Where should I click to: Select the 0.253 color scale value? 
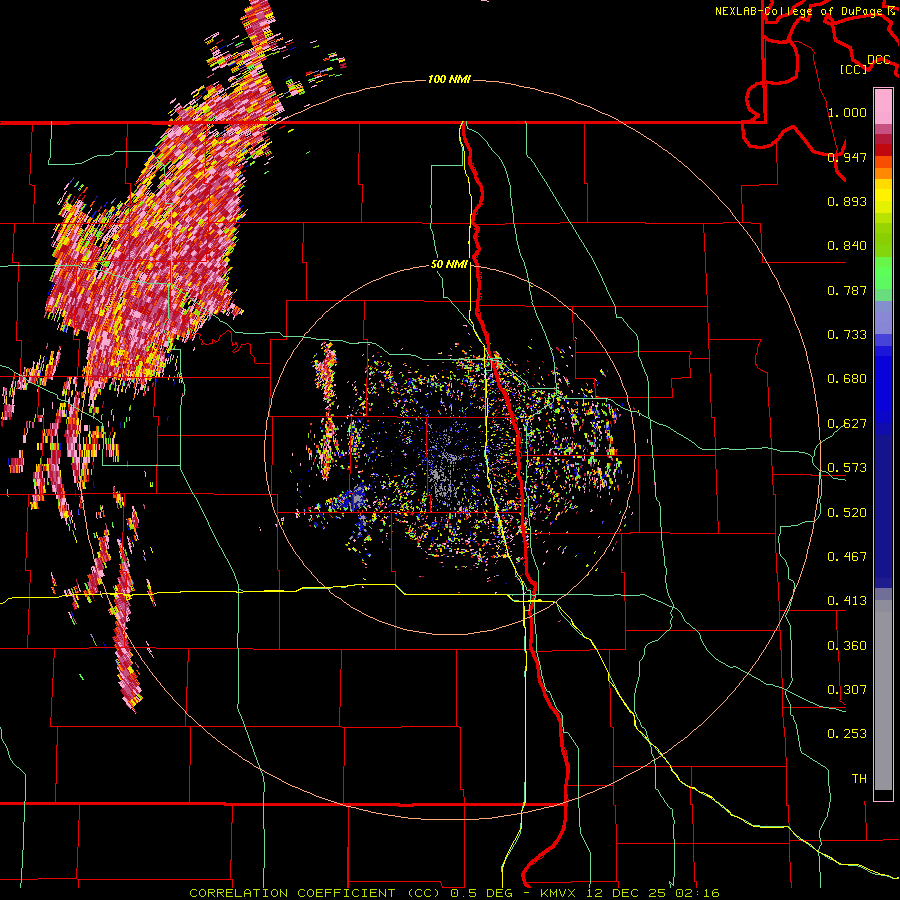(847, 734)
